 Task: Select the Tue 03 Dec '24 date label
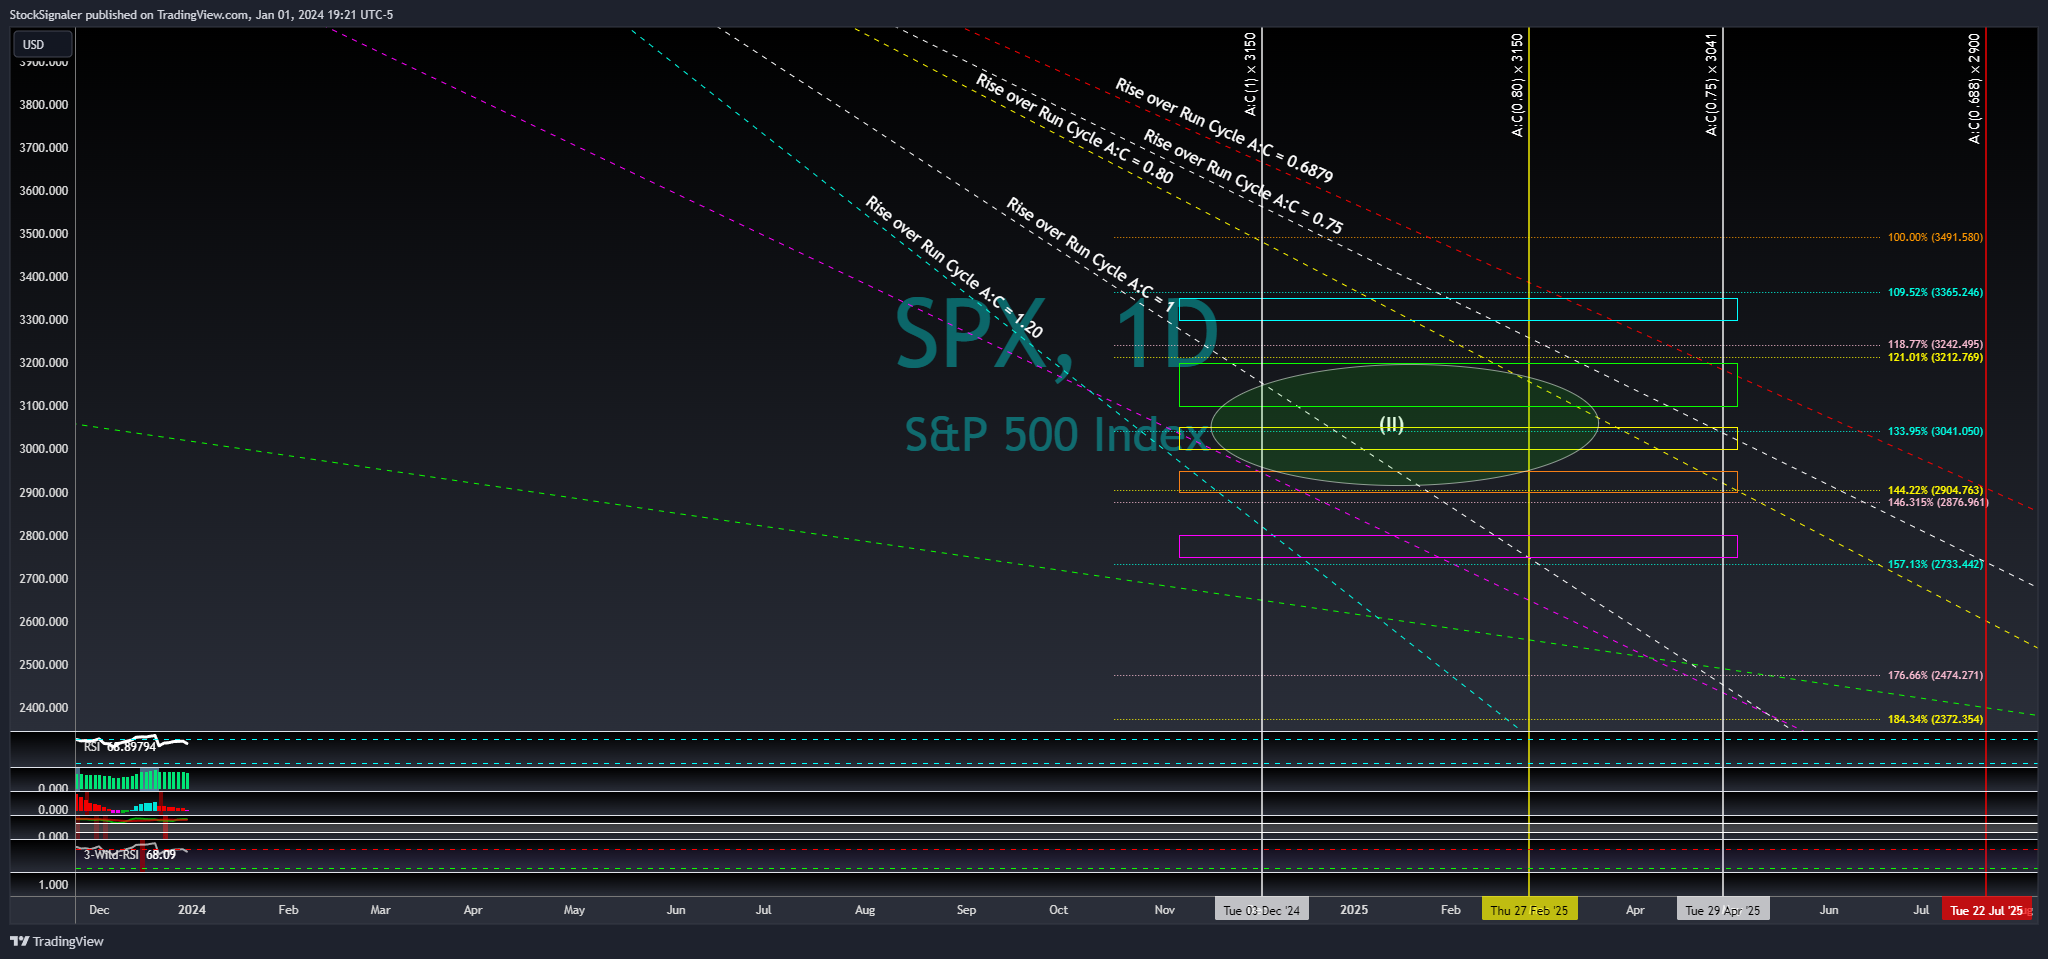point(1262,910)
